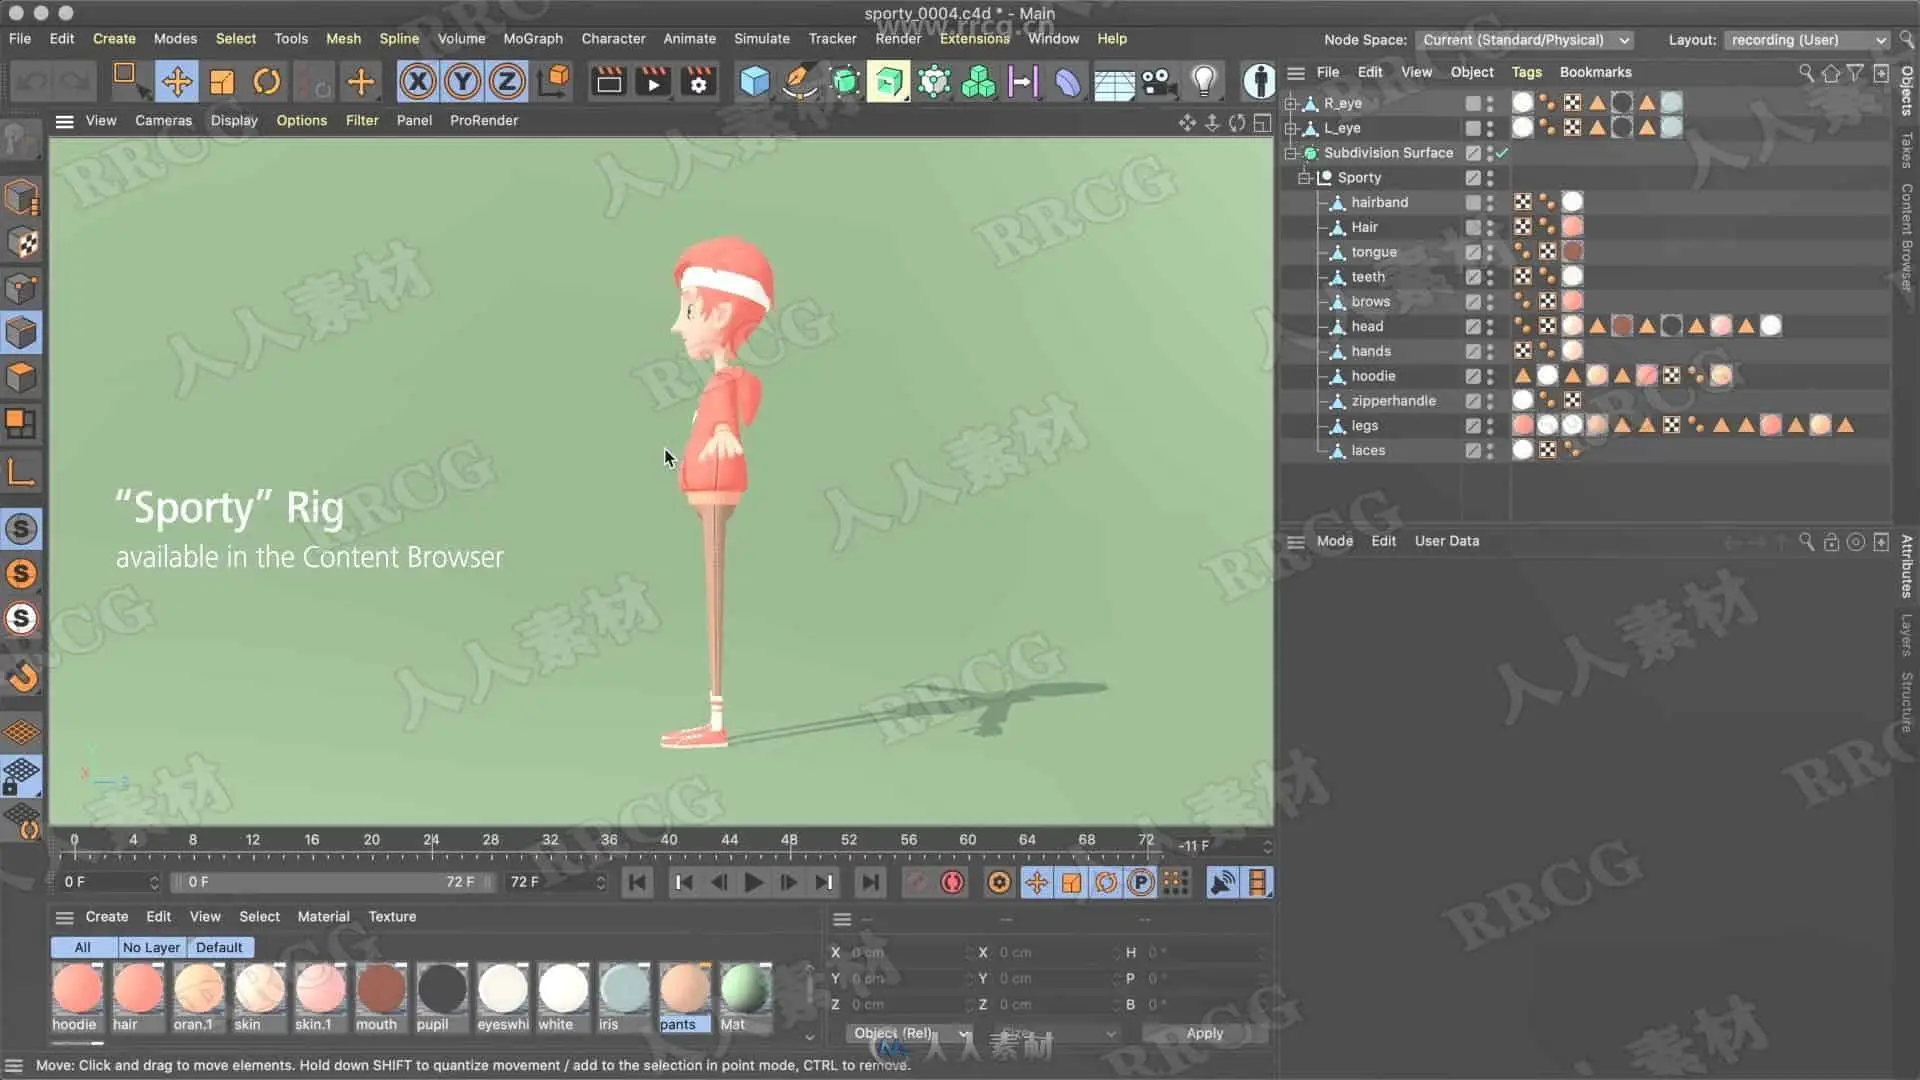
Task: Click the Light object icon
Action: click(1204, 81)
